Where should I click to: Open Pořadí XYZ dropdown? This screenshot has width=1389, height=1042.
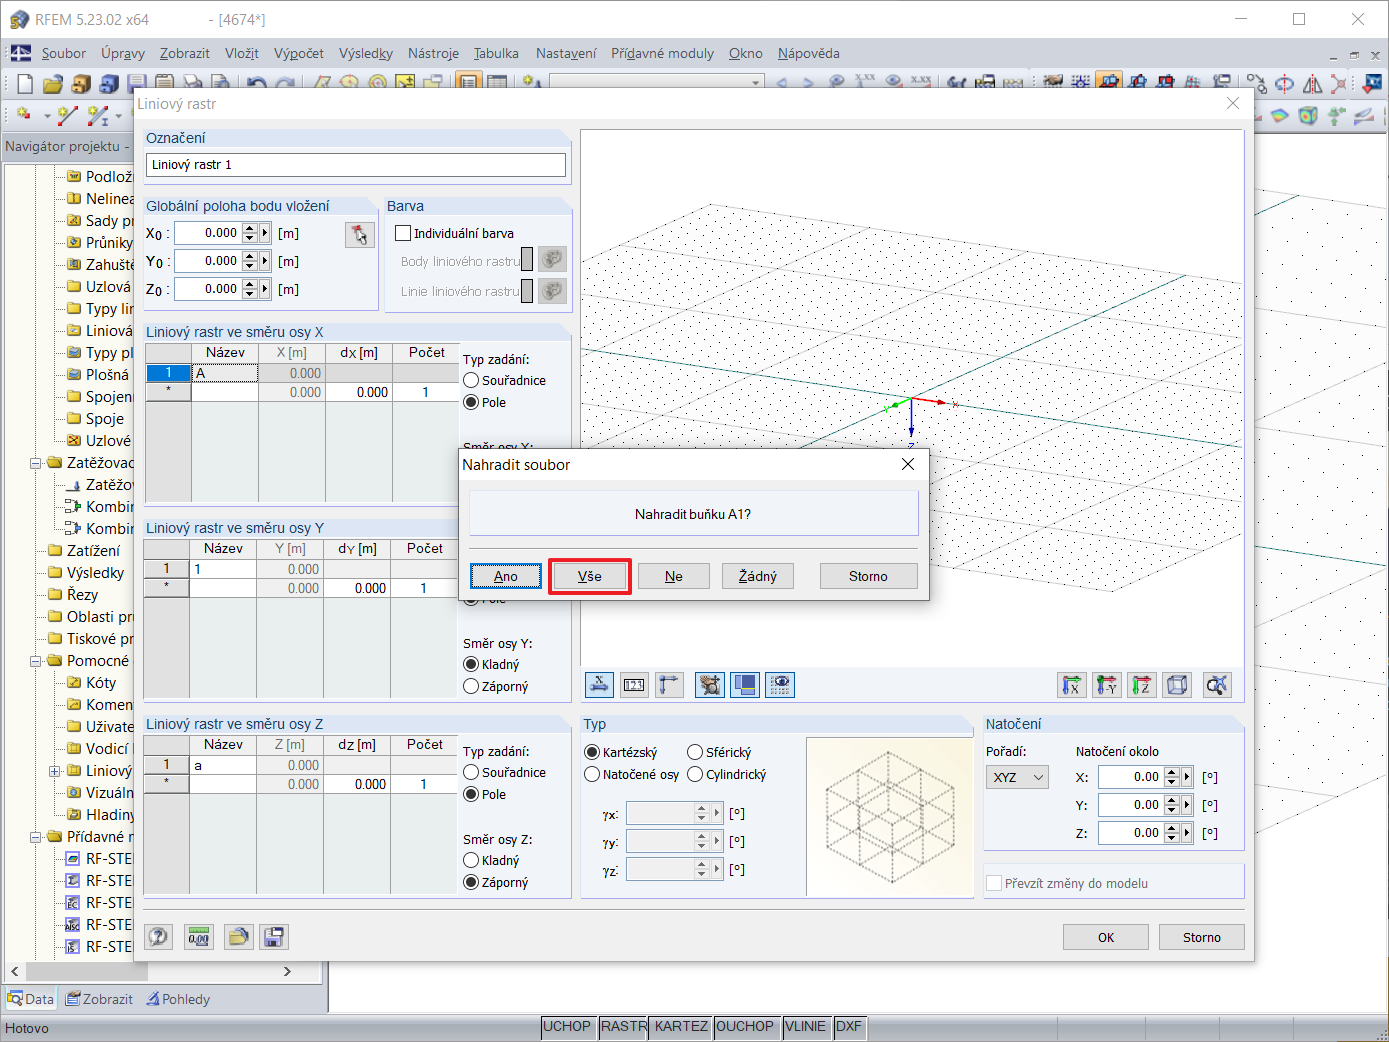pyautogui.click(x=1017, y=777)
